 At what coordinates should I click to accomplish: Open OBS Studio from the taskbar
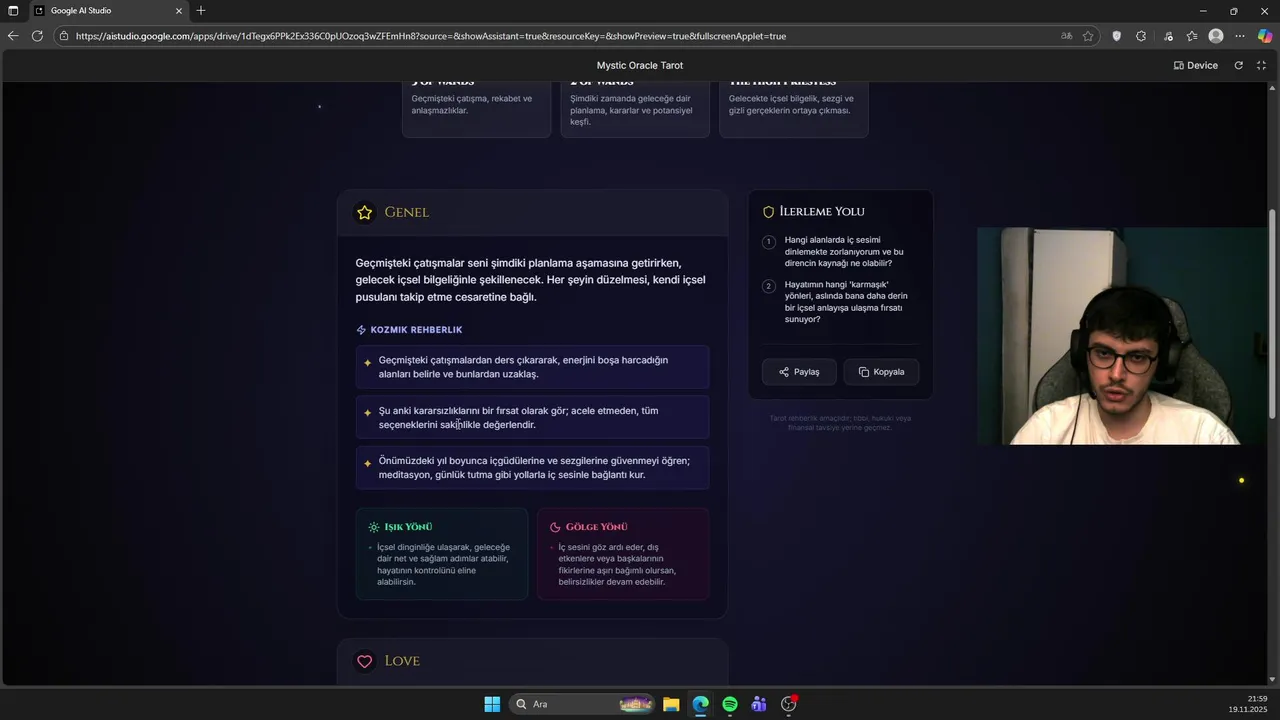tap(789, 704)
